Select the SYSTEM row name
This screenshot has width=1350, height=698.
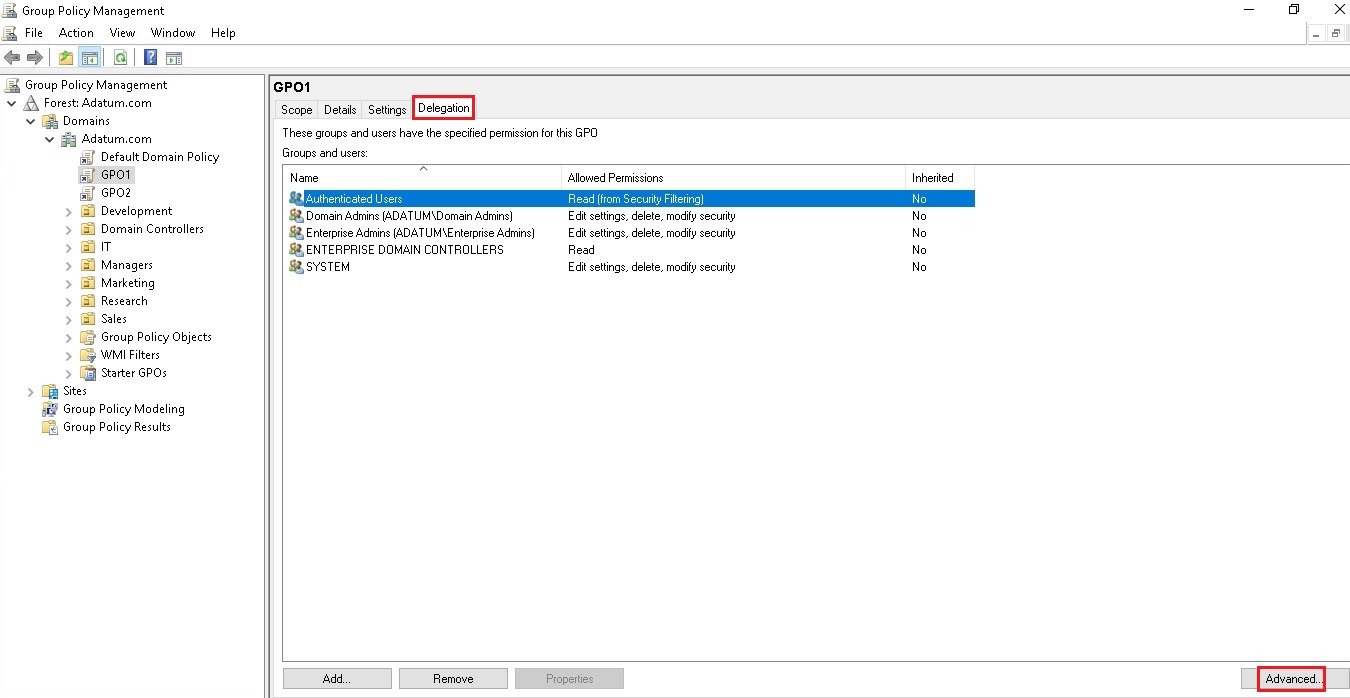[328, 267]
